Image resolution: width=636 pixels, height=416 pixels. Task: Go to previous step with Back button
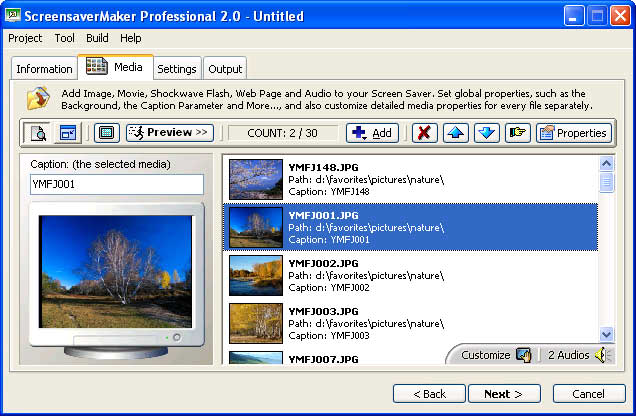coord(429,394)
